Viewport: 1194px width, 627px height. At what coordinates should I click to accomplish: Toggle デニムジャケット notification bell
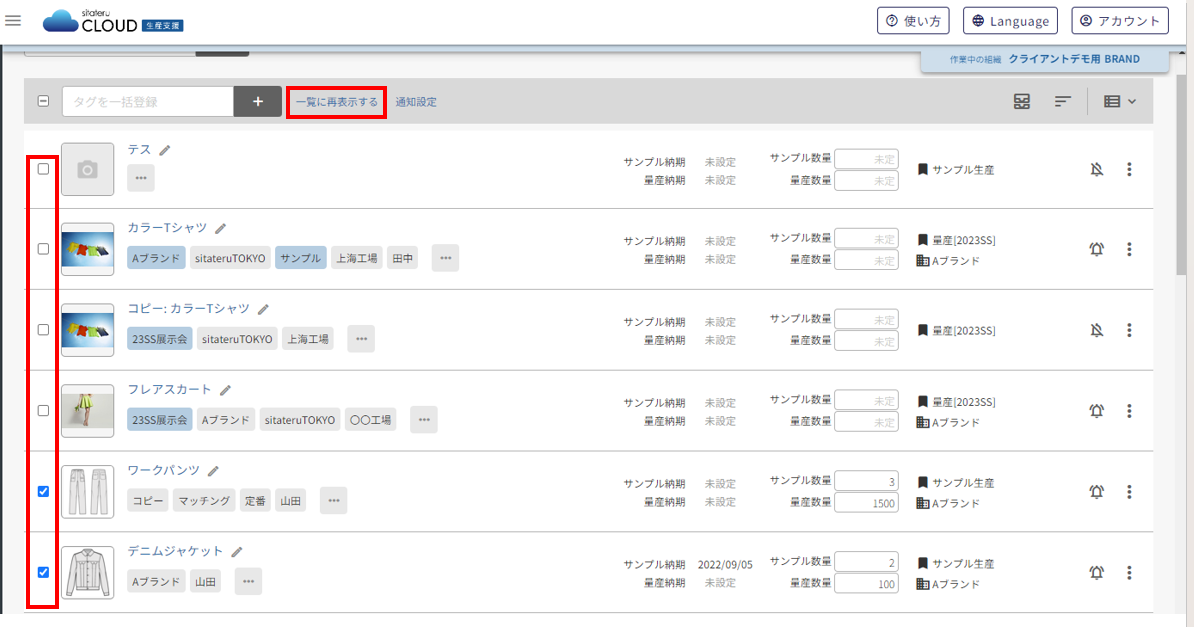point(1097,572)
